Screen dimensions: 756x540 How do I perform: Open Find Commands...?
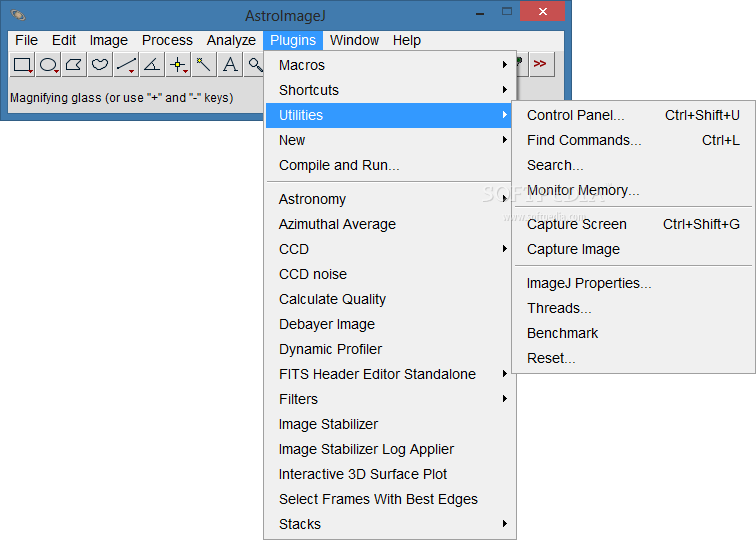click(x=633, y=140)
